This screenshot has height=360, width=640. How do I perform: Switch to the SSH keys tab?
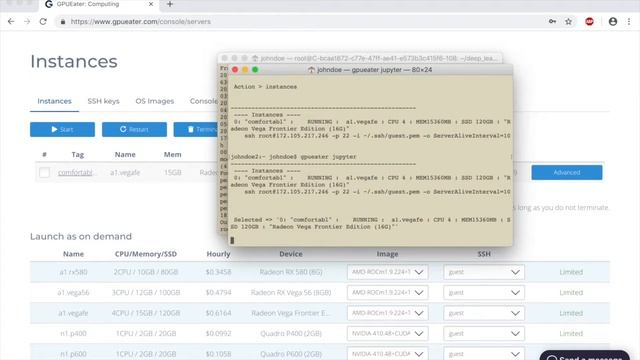[103, 101]
